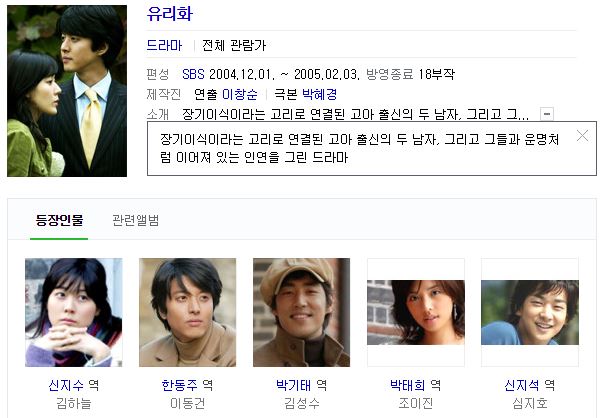Image resolution: width=606 pixels, height=418 pixels.
Task: Open 김하늘 cast photo thumbnail
Action: [73, 312]
